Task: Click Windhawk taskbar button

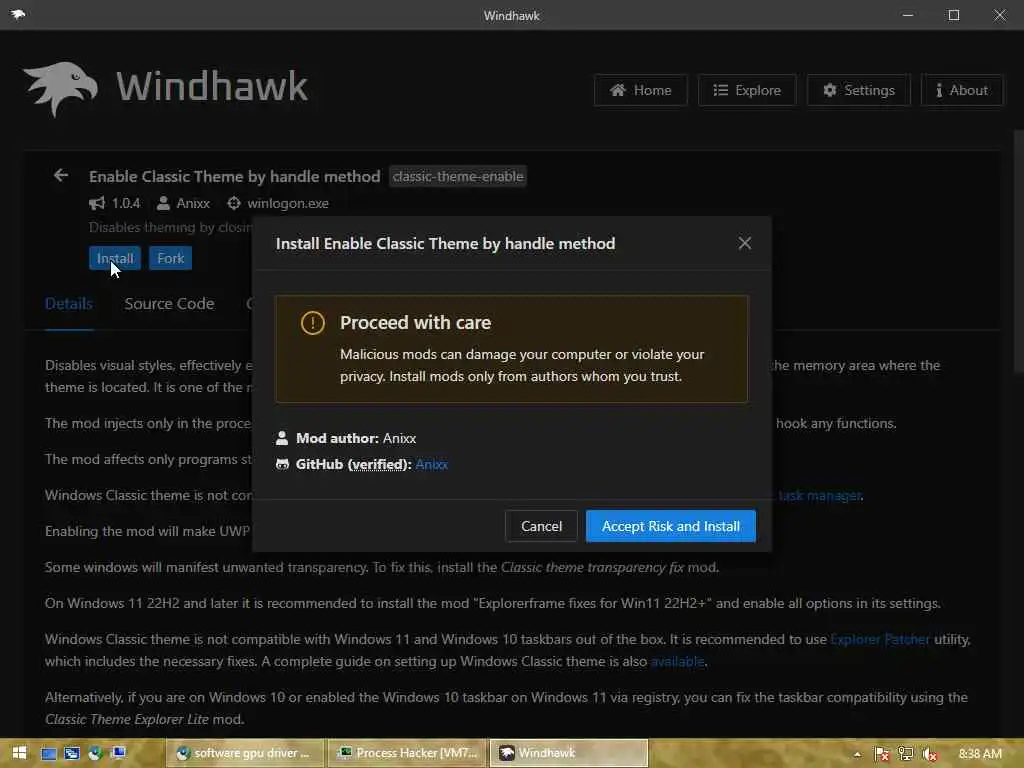Action: tap(568, 753)
